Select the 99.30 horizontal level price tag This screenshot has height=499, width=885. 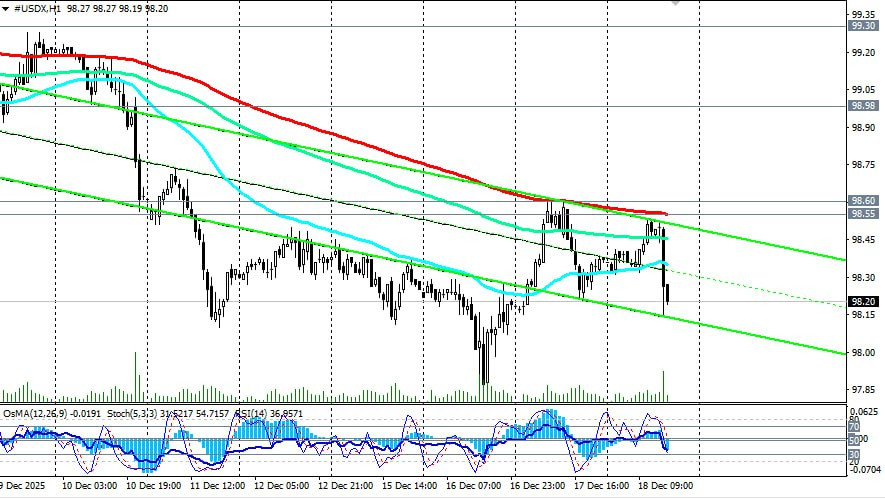click(x=864, y=26)
